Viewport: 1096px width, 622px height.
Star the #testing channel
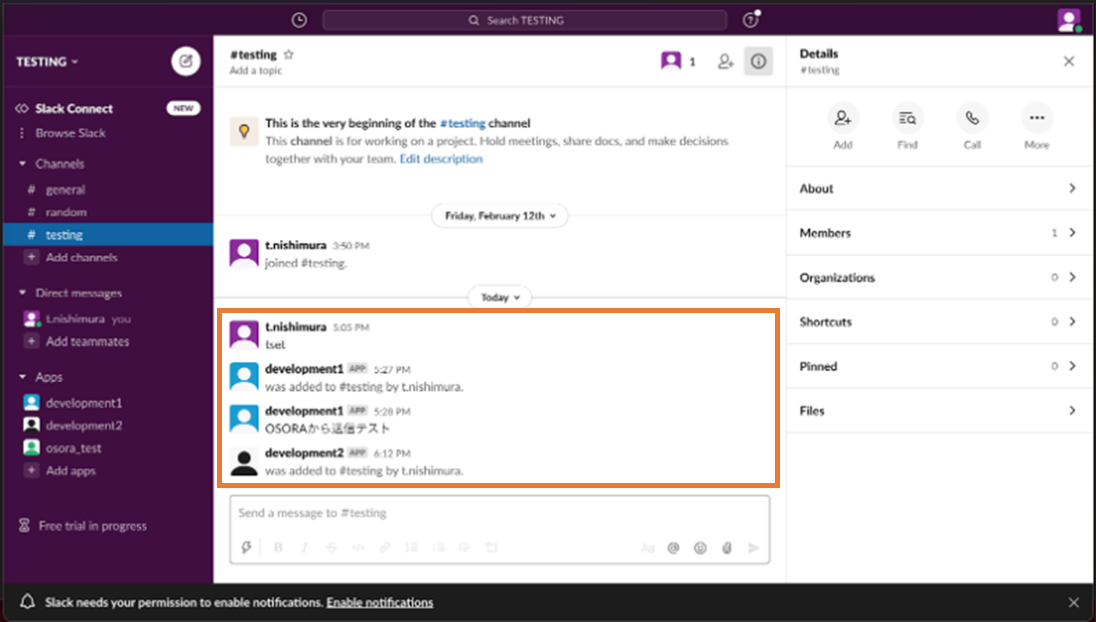coord(289,55)
